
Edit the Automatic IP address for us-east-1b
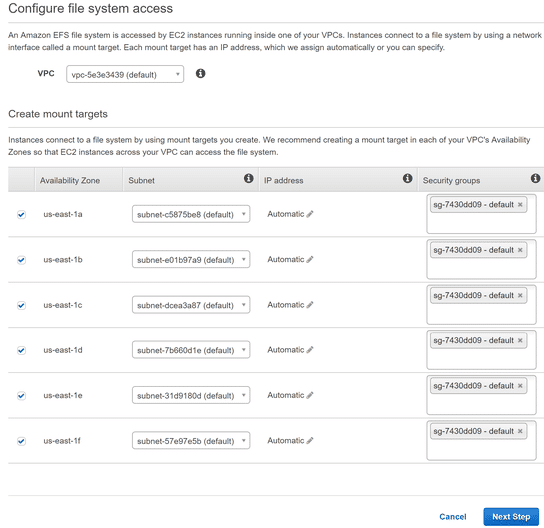(310, 259)
